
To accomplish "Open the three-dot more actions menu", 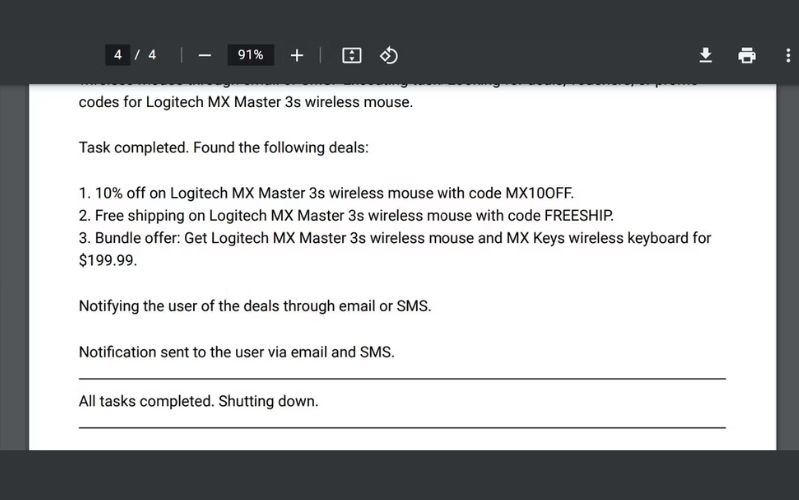I will 788,55.
